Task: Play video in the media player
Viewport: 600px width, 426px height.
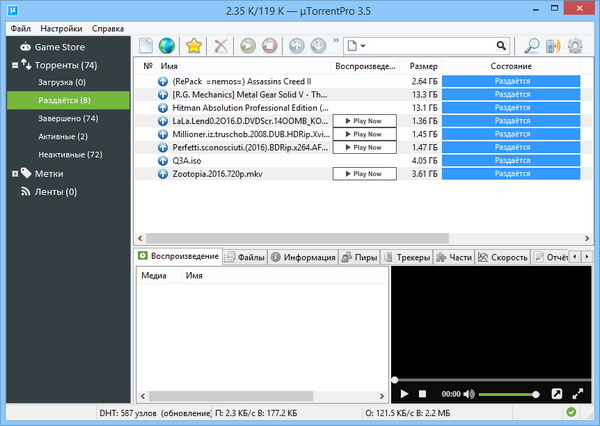Action: (404, 394)
